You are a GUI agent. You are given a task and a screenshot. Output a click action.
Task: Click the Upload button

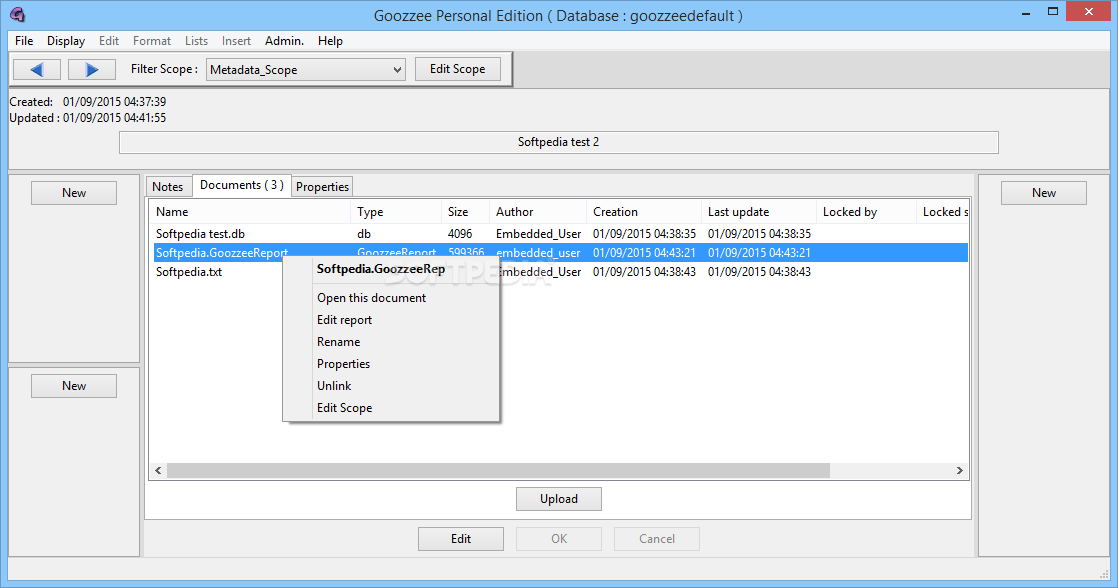pyautogui.click(x=559, y=499)
